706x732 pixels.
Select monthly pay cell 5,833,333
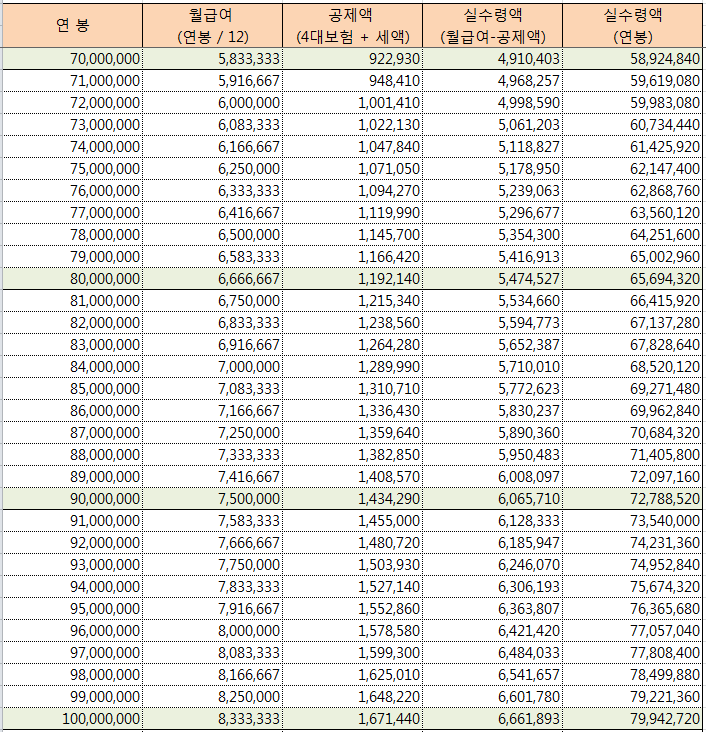click(x=212, y=59)
